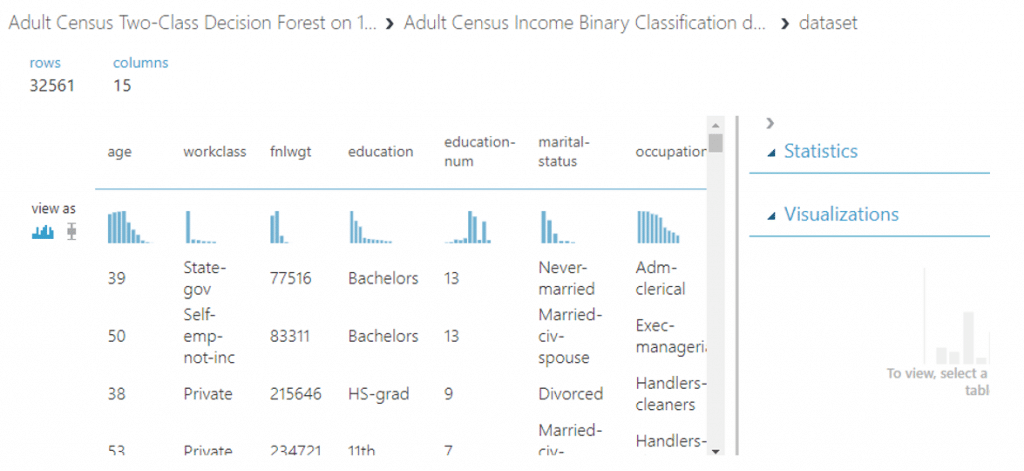Select the occupation column histogram thumbnail
1024x471 pixels.
[658, 227]
